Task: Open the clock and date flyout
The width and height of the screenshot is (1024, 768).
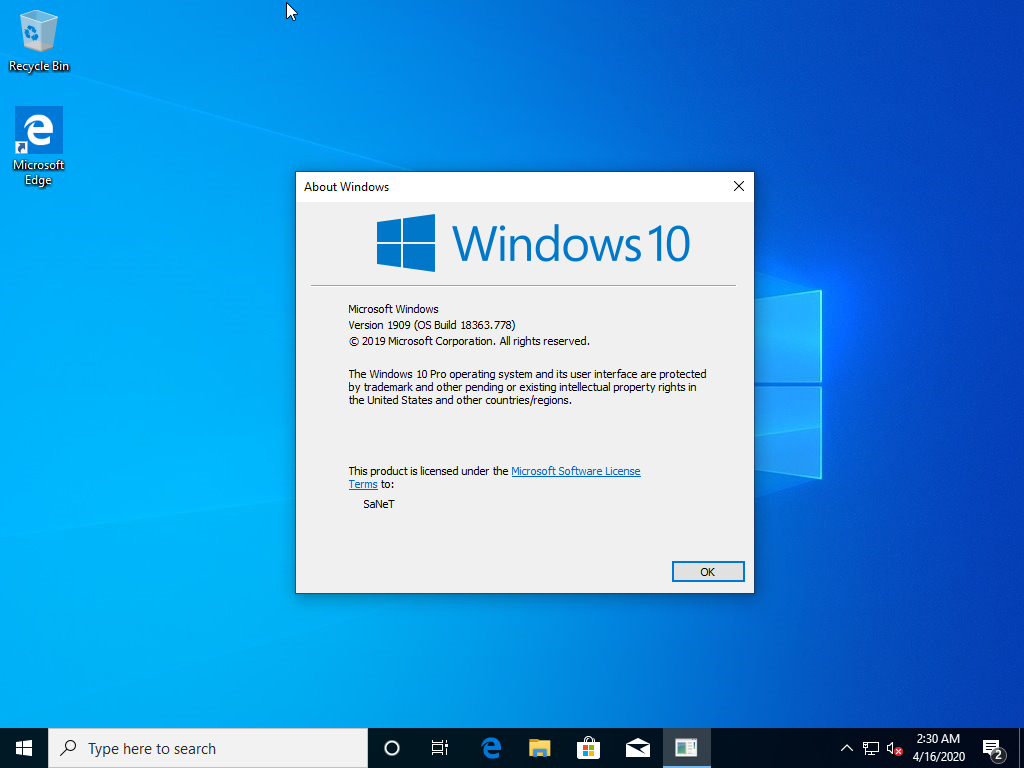Action: pyautogui.click(x=938, y=748)
